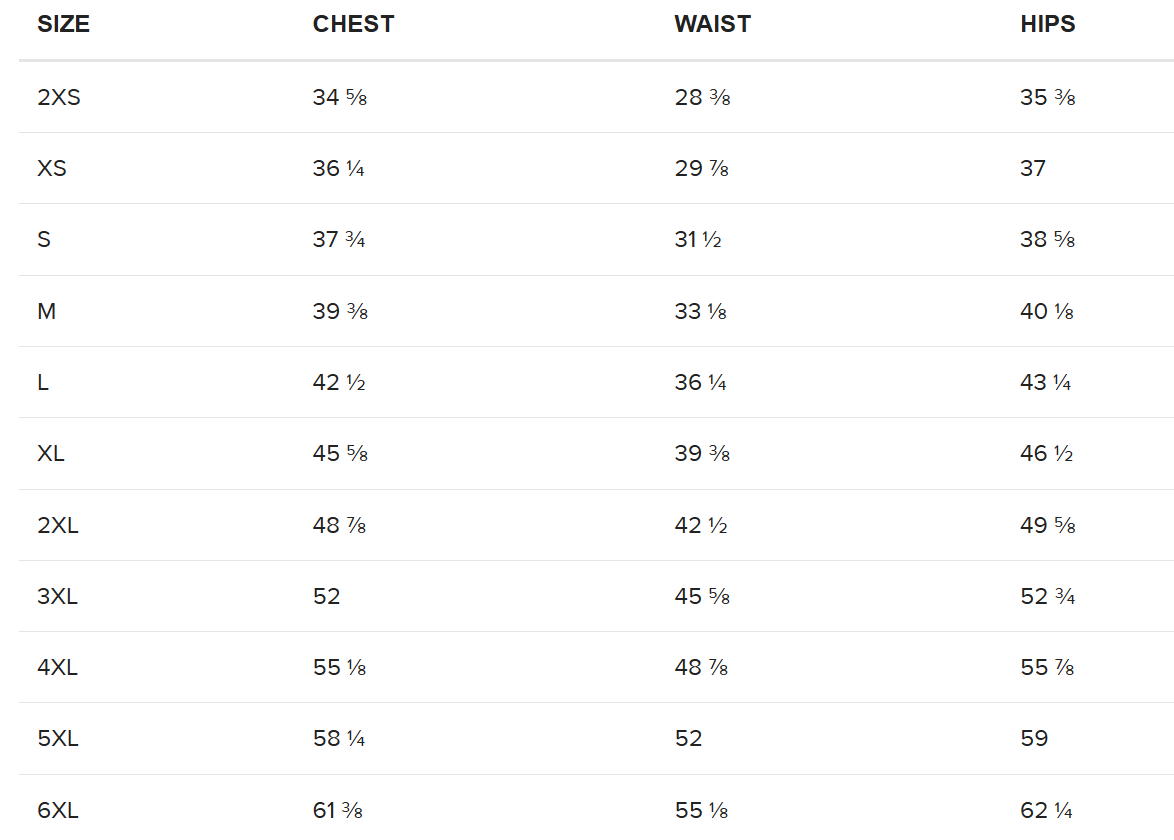Click the 6XL size label

pyautogui.click(x=58, y=810)
